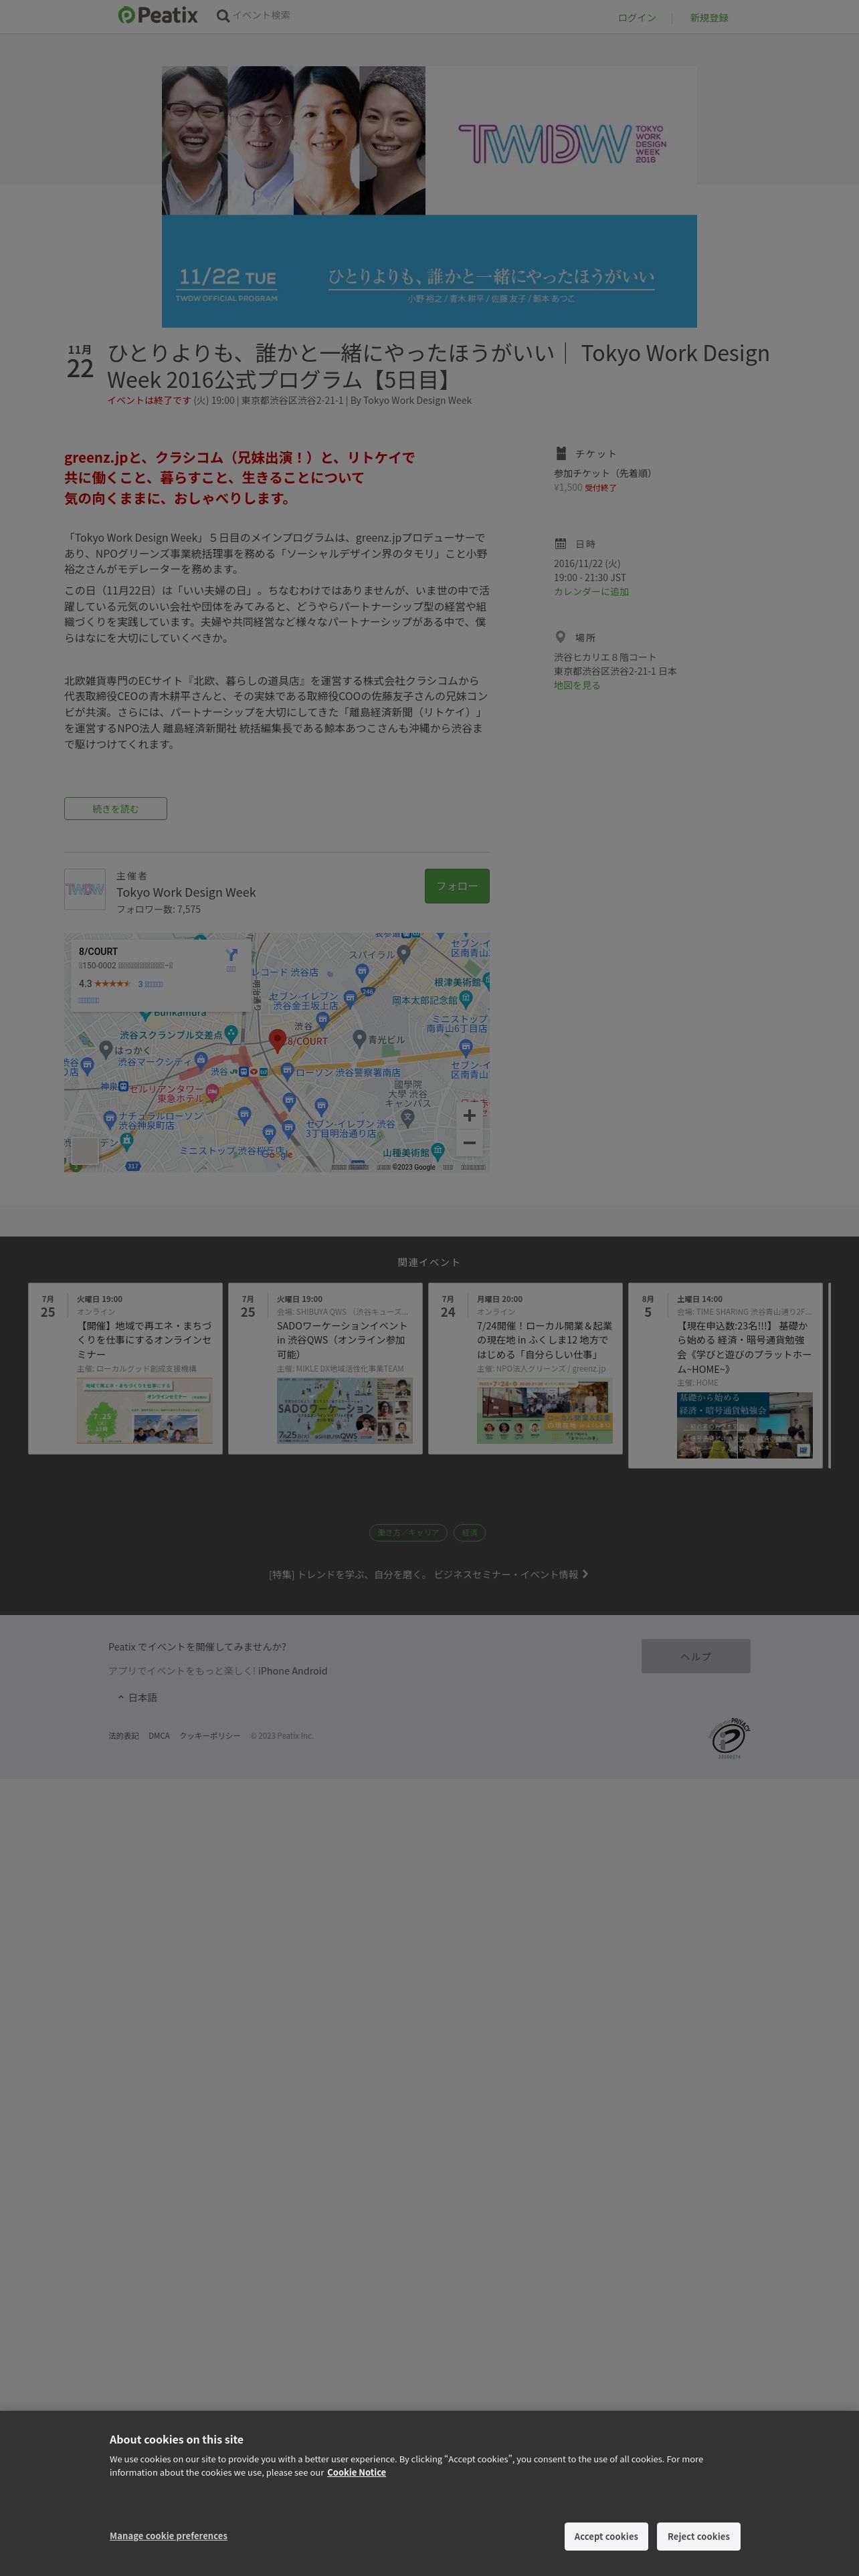The height and width of the screenshot is (2576, 859).
Task: Click the ticket icon beside チケット
Action: [561, 453]
